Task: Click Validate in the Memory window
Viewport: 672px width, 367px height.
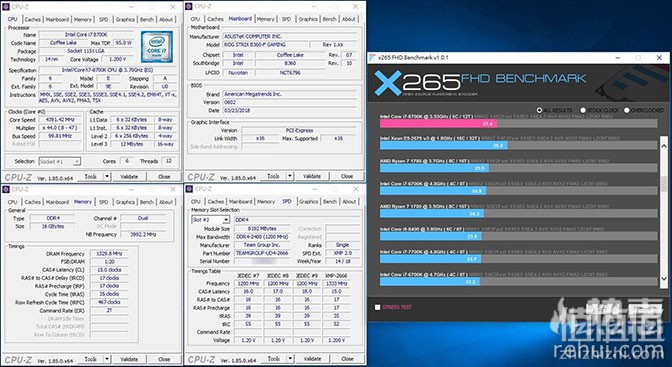Action: click(x=129, y=359)
